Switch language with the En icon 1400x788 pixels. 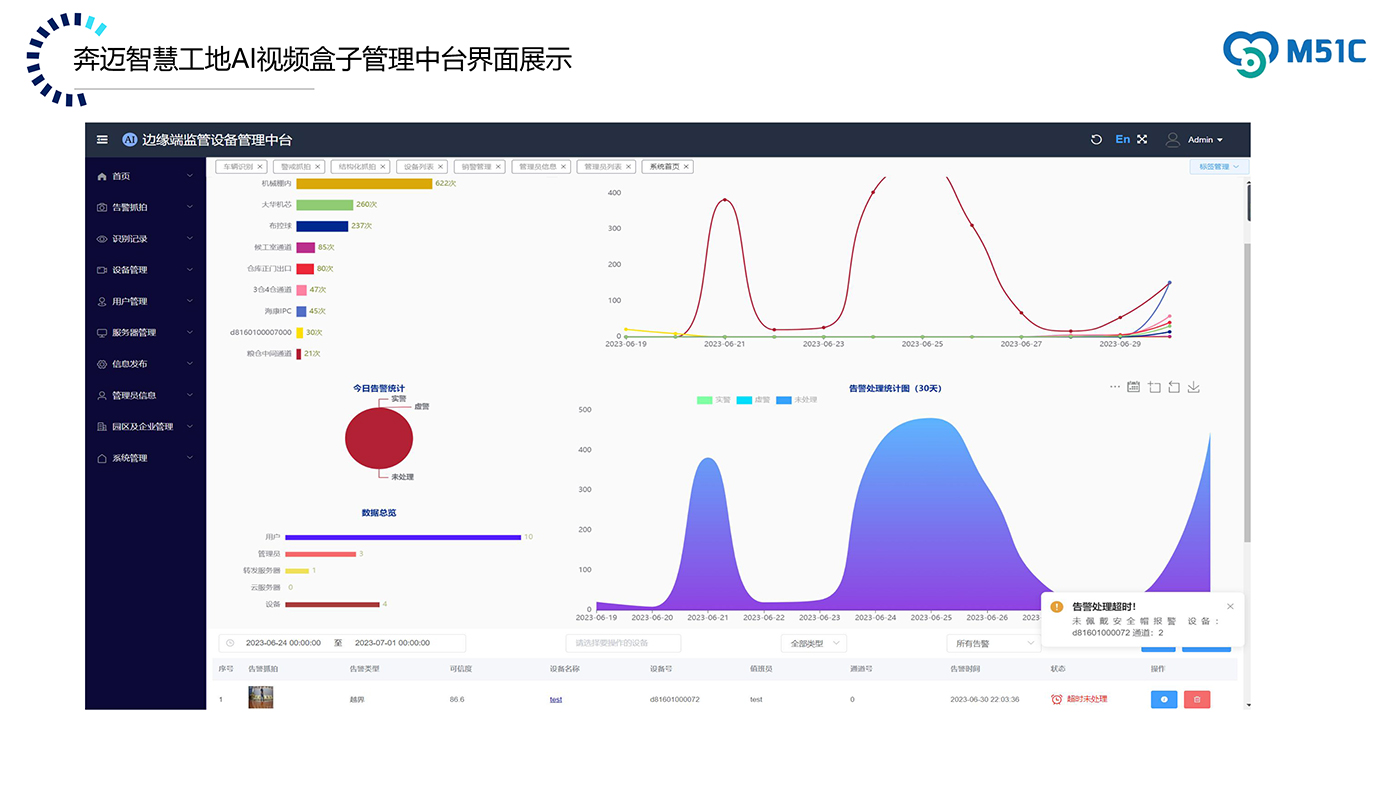point(1122,140)
